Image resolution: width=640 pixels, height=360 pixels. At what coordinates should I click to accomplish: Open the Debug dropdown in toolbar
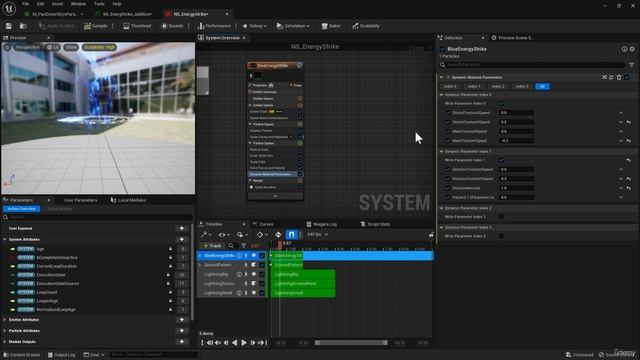click(x=255, y=26)
